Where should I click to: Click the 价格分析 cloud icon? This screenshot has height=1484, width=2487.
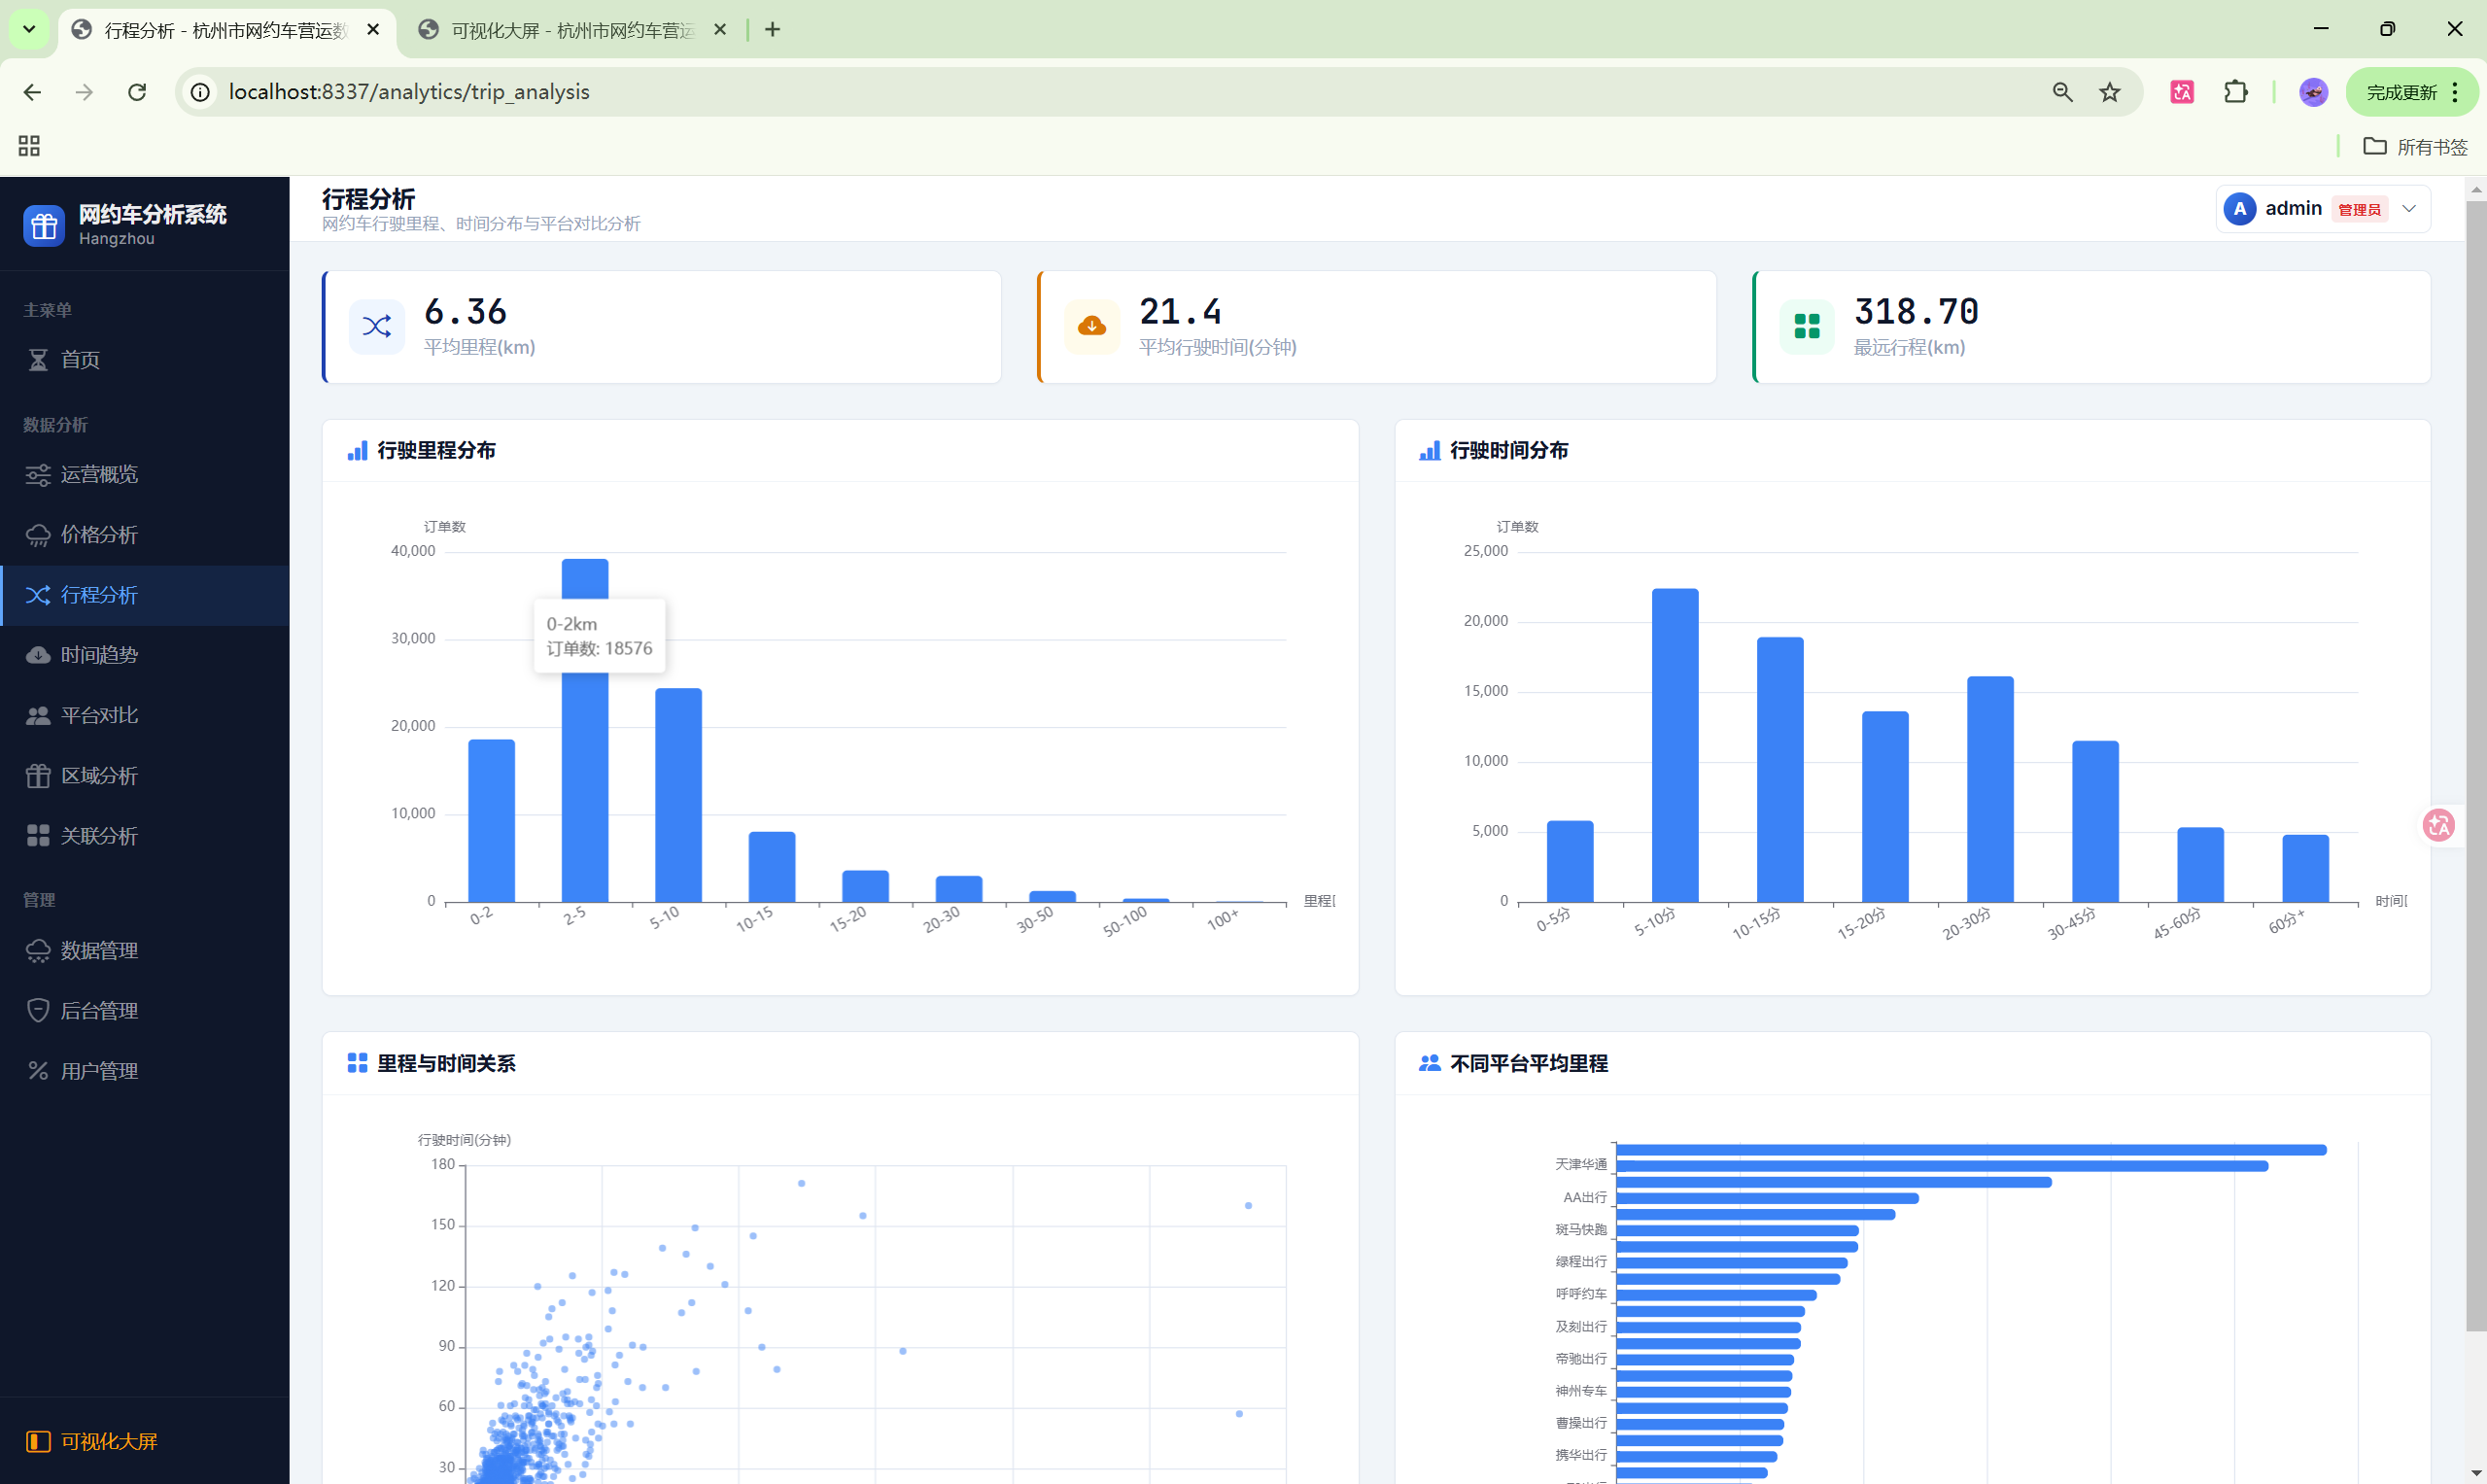point(38,535)
